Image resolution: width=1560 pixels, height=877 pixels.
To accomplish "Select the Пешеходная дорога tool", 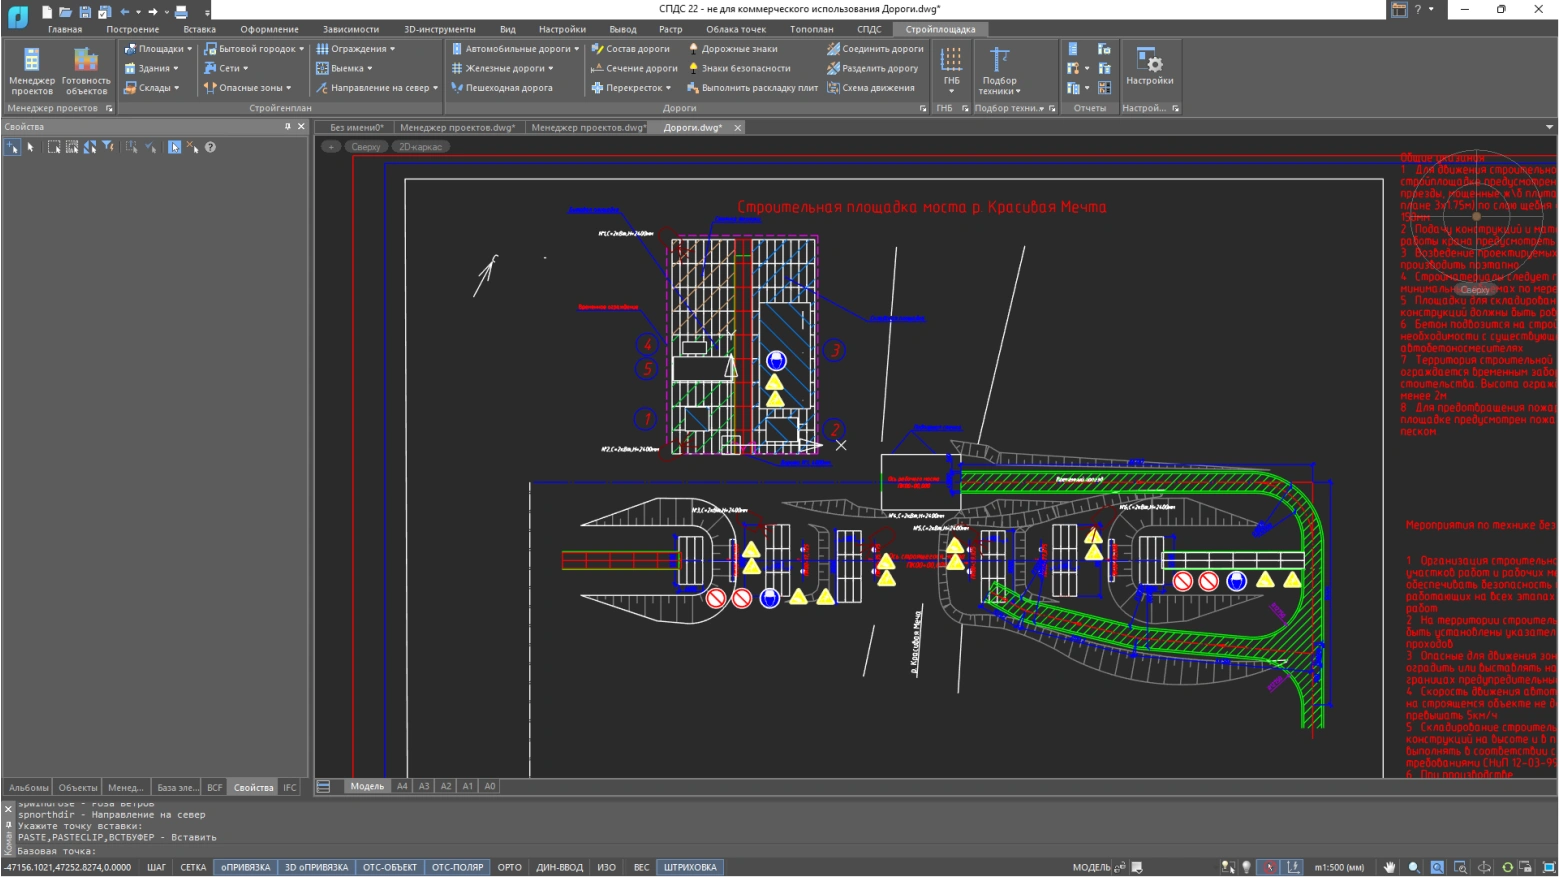I will click(x=501, y=88).
